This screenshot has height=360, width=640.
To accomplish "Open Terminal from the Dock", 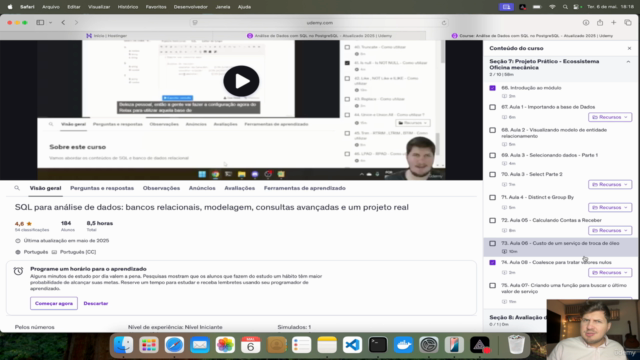I will click(x=378, y=345).
